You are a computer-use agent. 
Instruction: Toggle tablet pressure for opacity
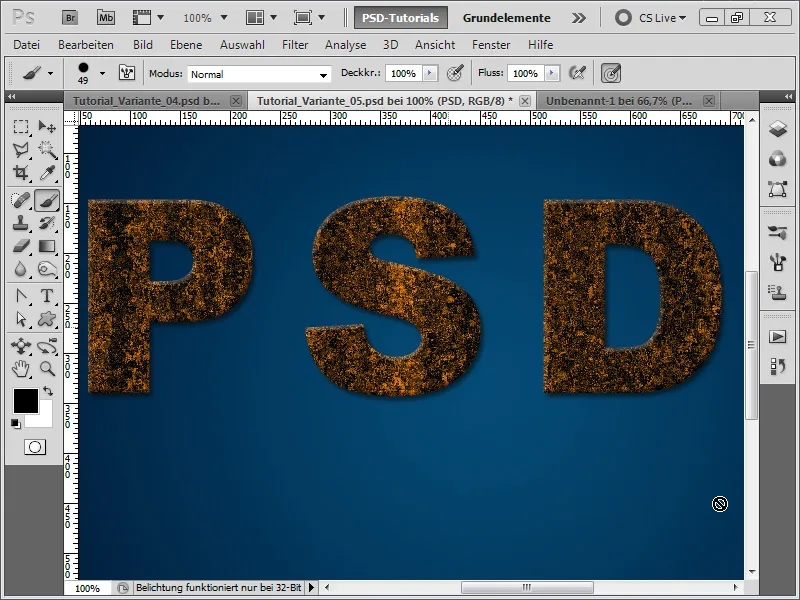click(x=455, y=73)
